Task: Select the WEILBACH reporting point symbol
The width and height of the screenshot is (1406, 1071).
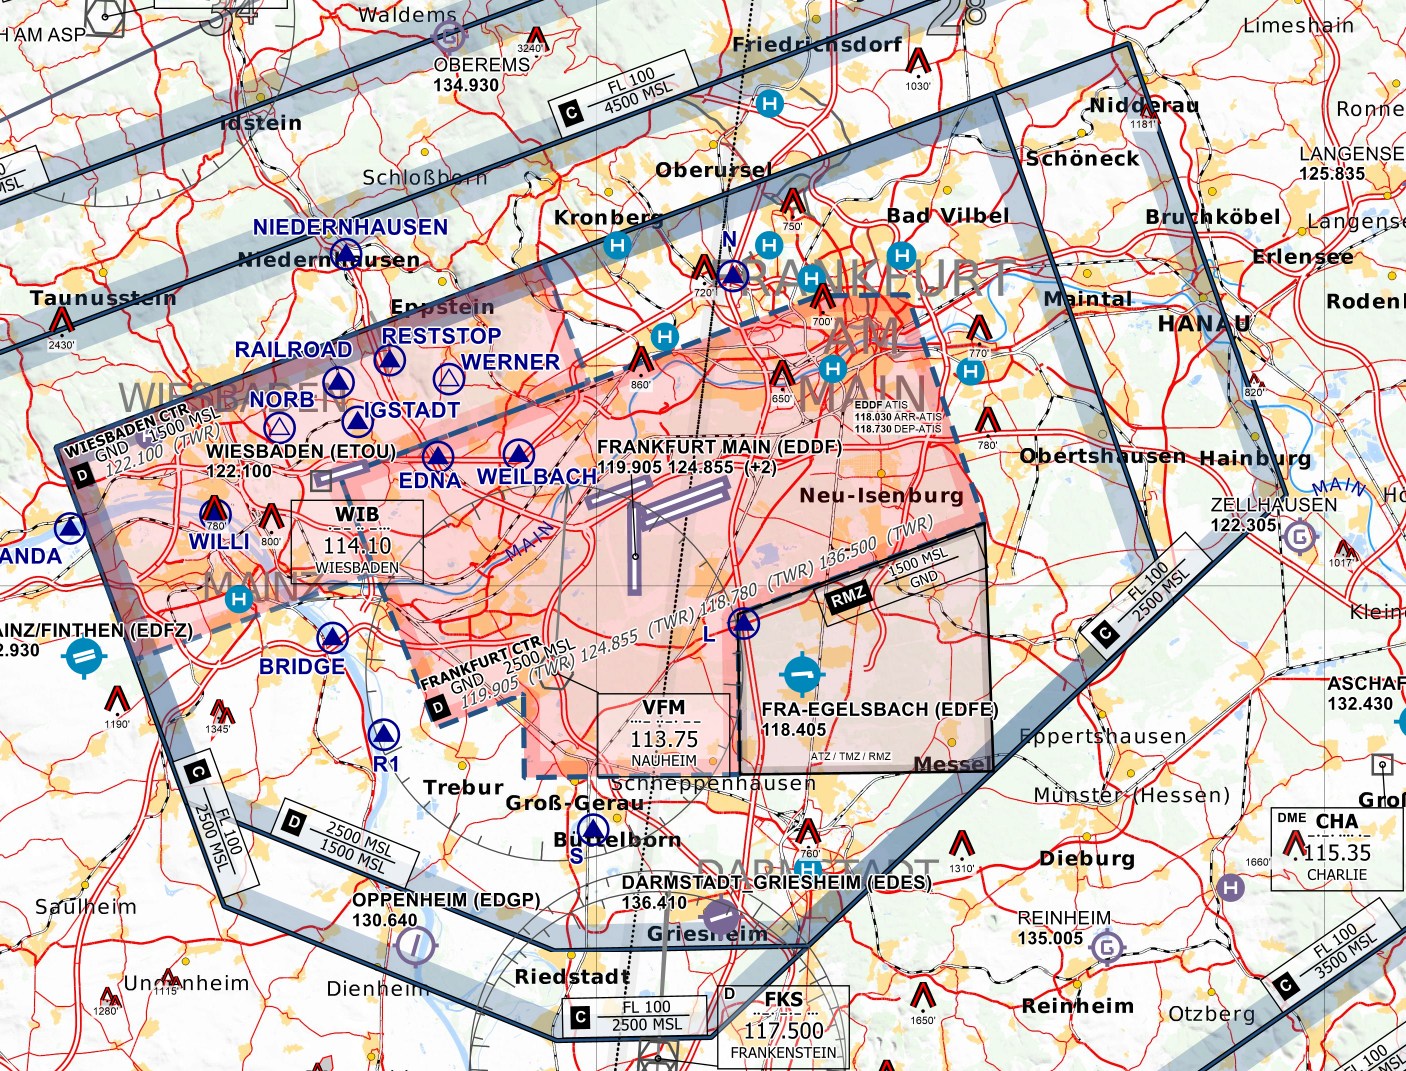Action: click(517, 454)
